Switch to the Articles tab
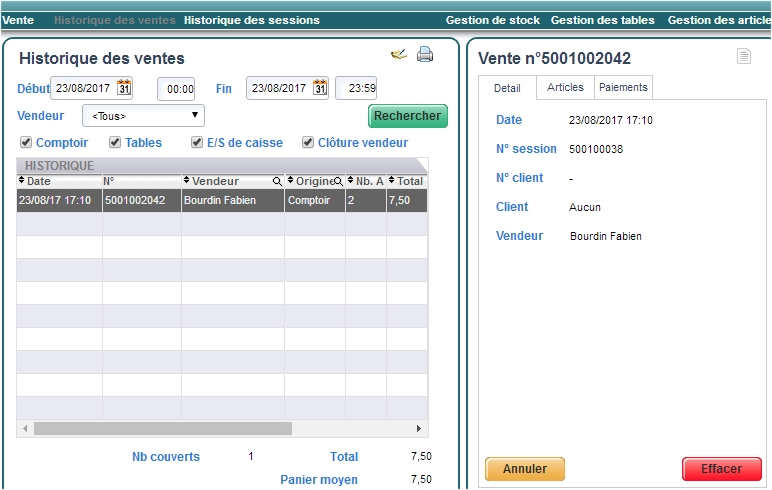This screenshot has width=772, height=490. (x=565, y=88)
